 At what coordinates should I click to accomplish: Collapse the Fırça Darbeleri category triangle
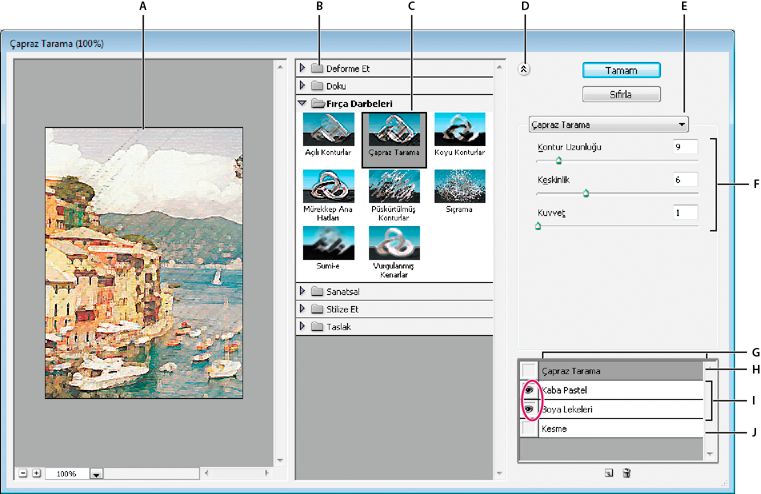tap(302, 103)
